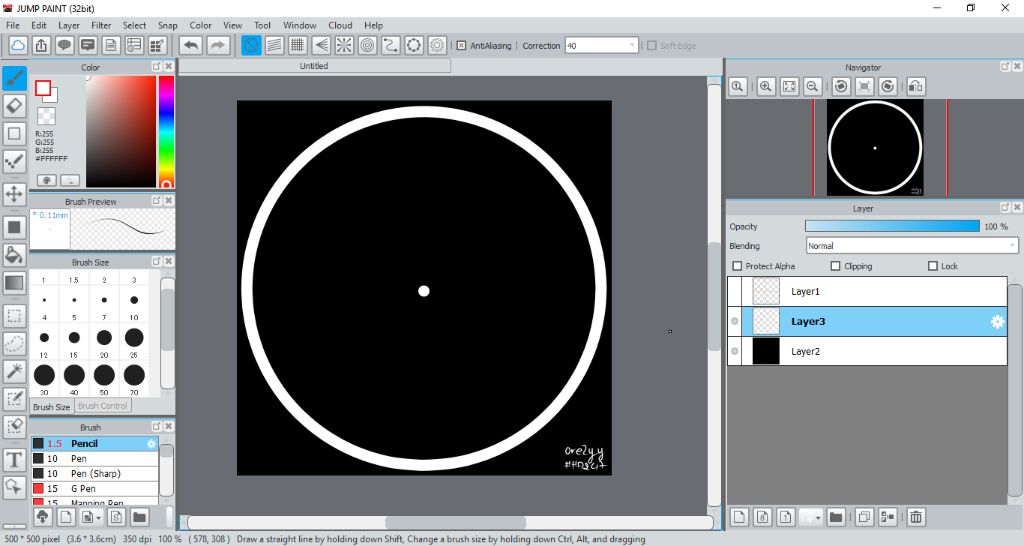Open Pencil brush settings gear
1024x546 pixels.
coord(151,443)
